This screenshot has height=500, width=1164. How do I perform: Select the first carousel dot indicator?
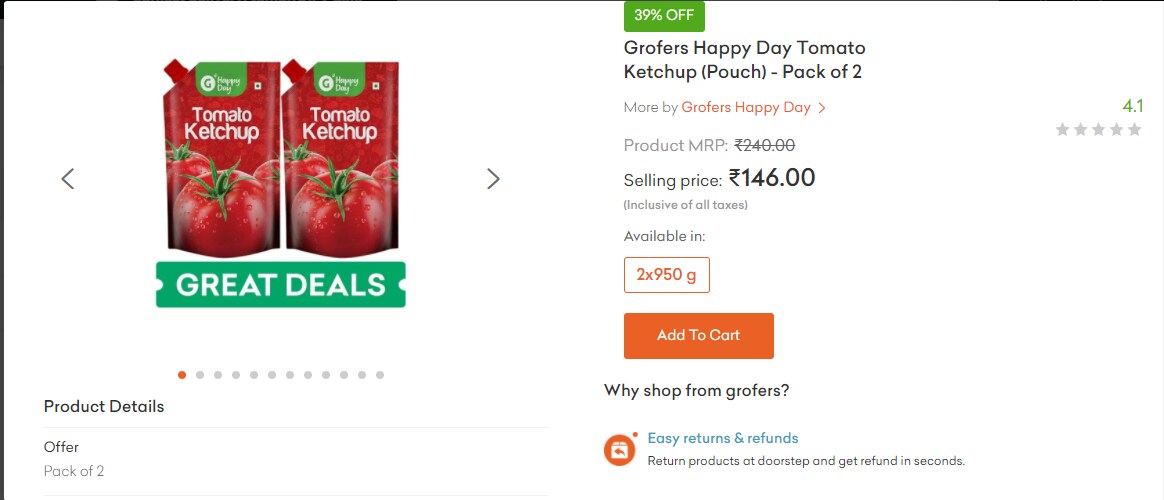(x=182, y=375)
